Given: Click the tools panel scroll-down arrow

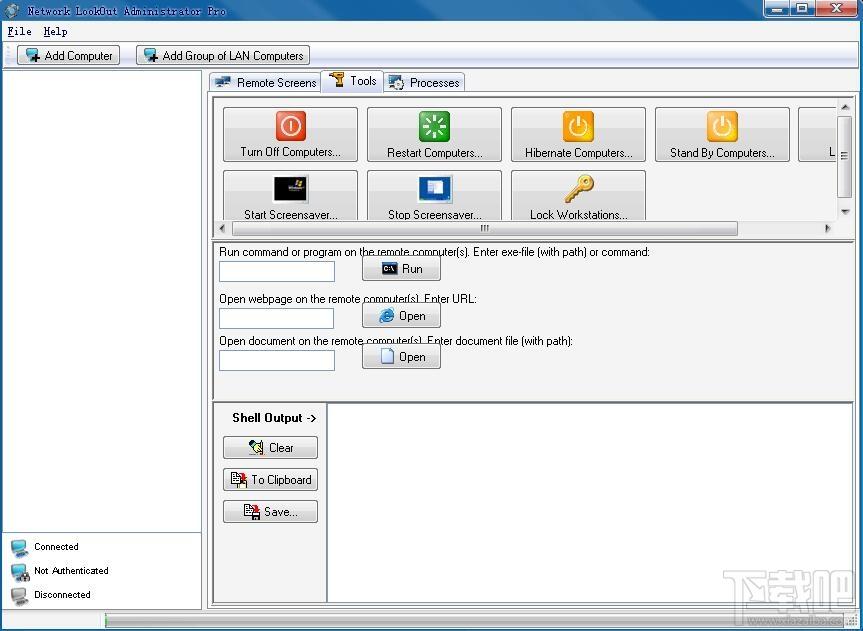Looking at the screenshot, I should click(x=845, y=211).
